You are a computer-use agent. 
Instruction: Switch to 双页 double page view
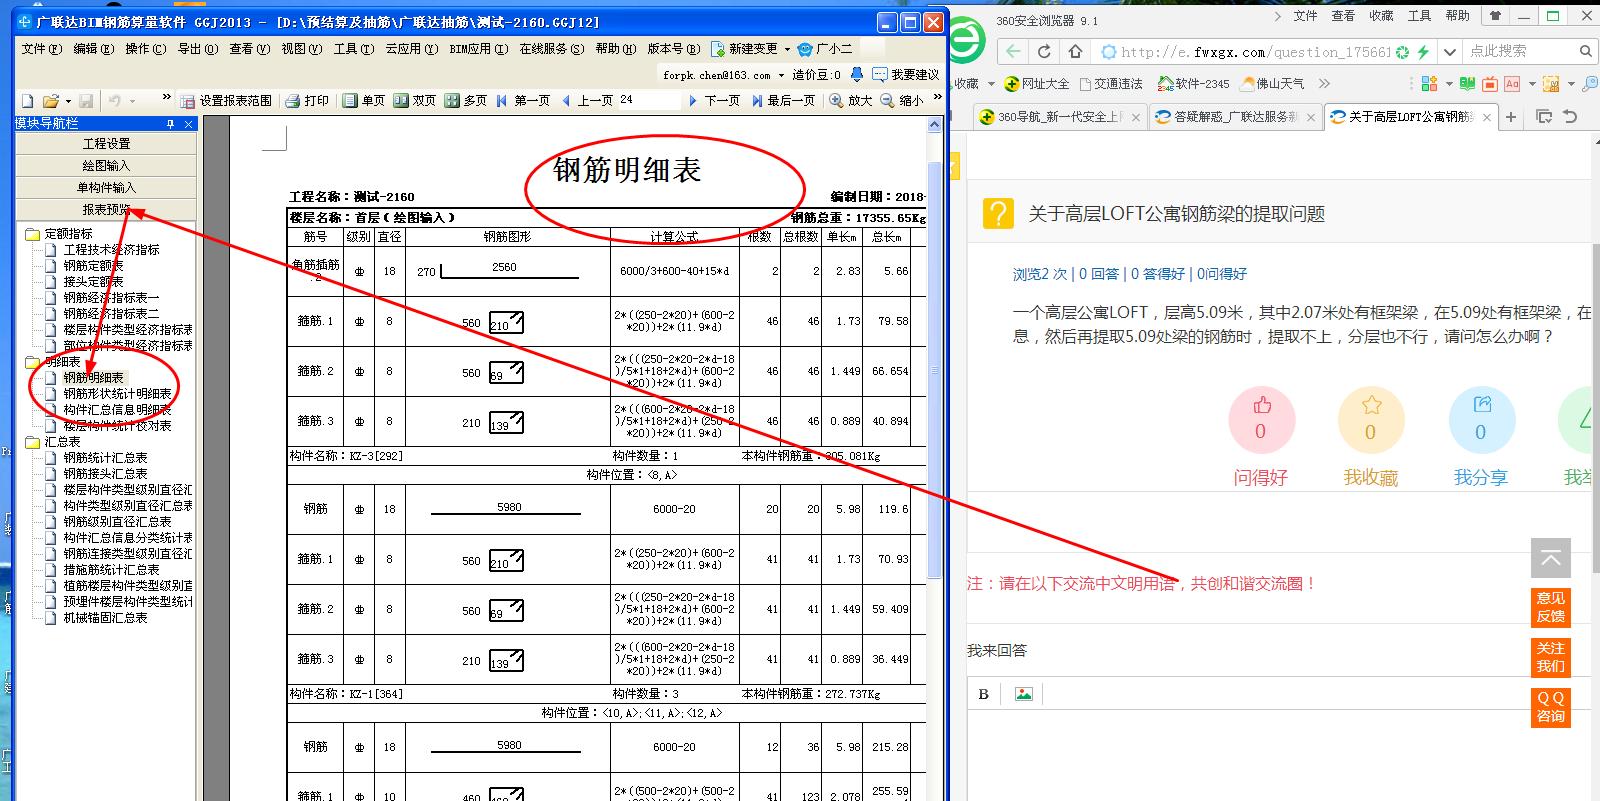tap(415, 100)
